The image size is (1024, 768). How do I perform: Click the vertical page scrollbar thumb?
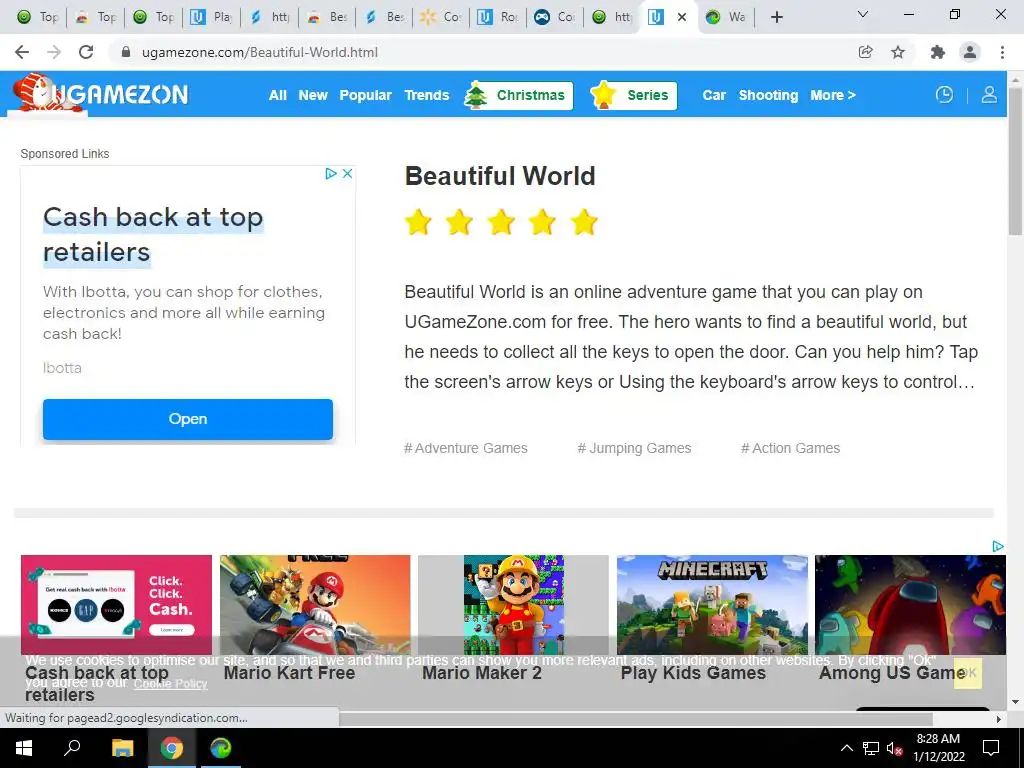click(1015, 160)
